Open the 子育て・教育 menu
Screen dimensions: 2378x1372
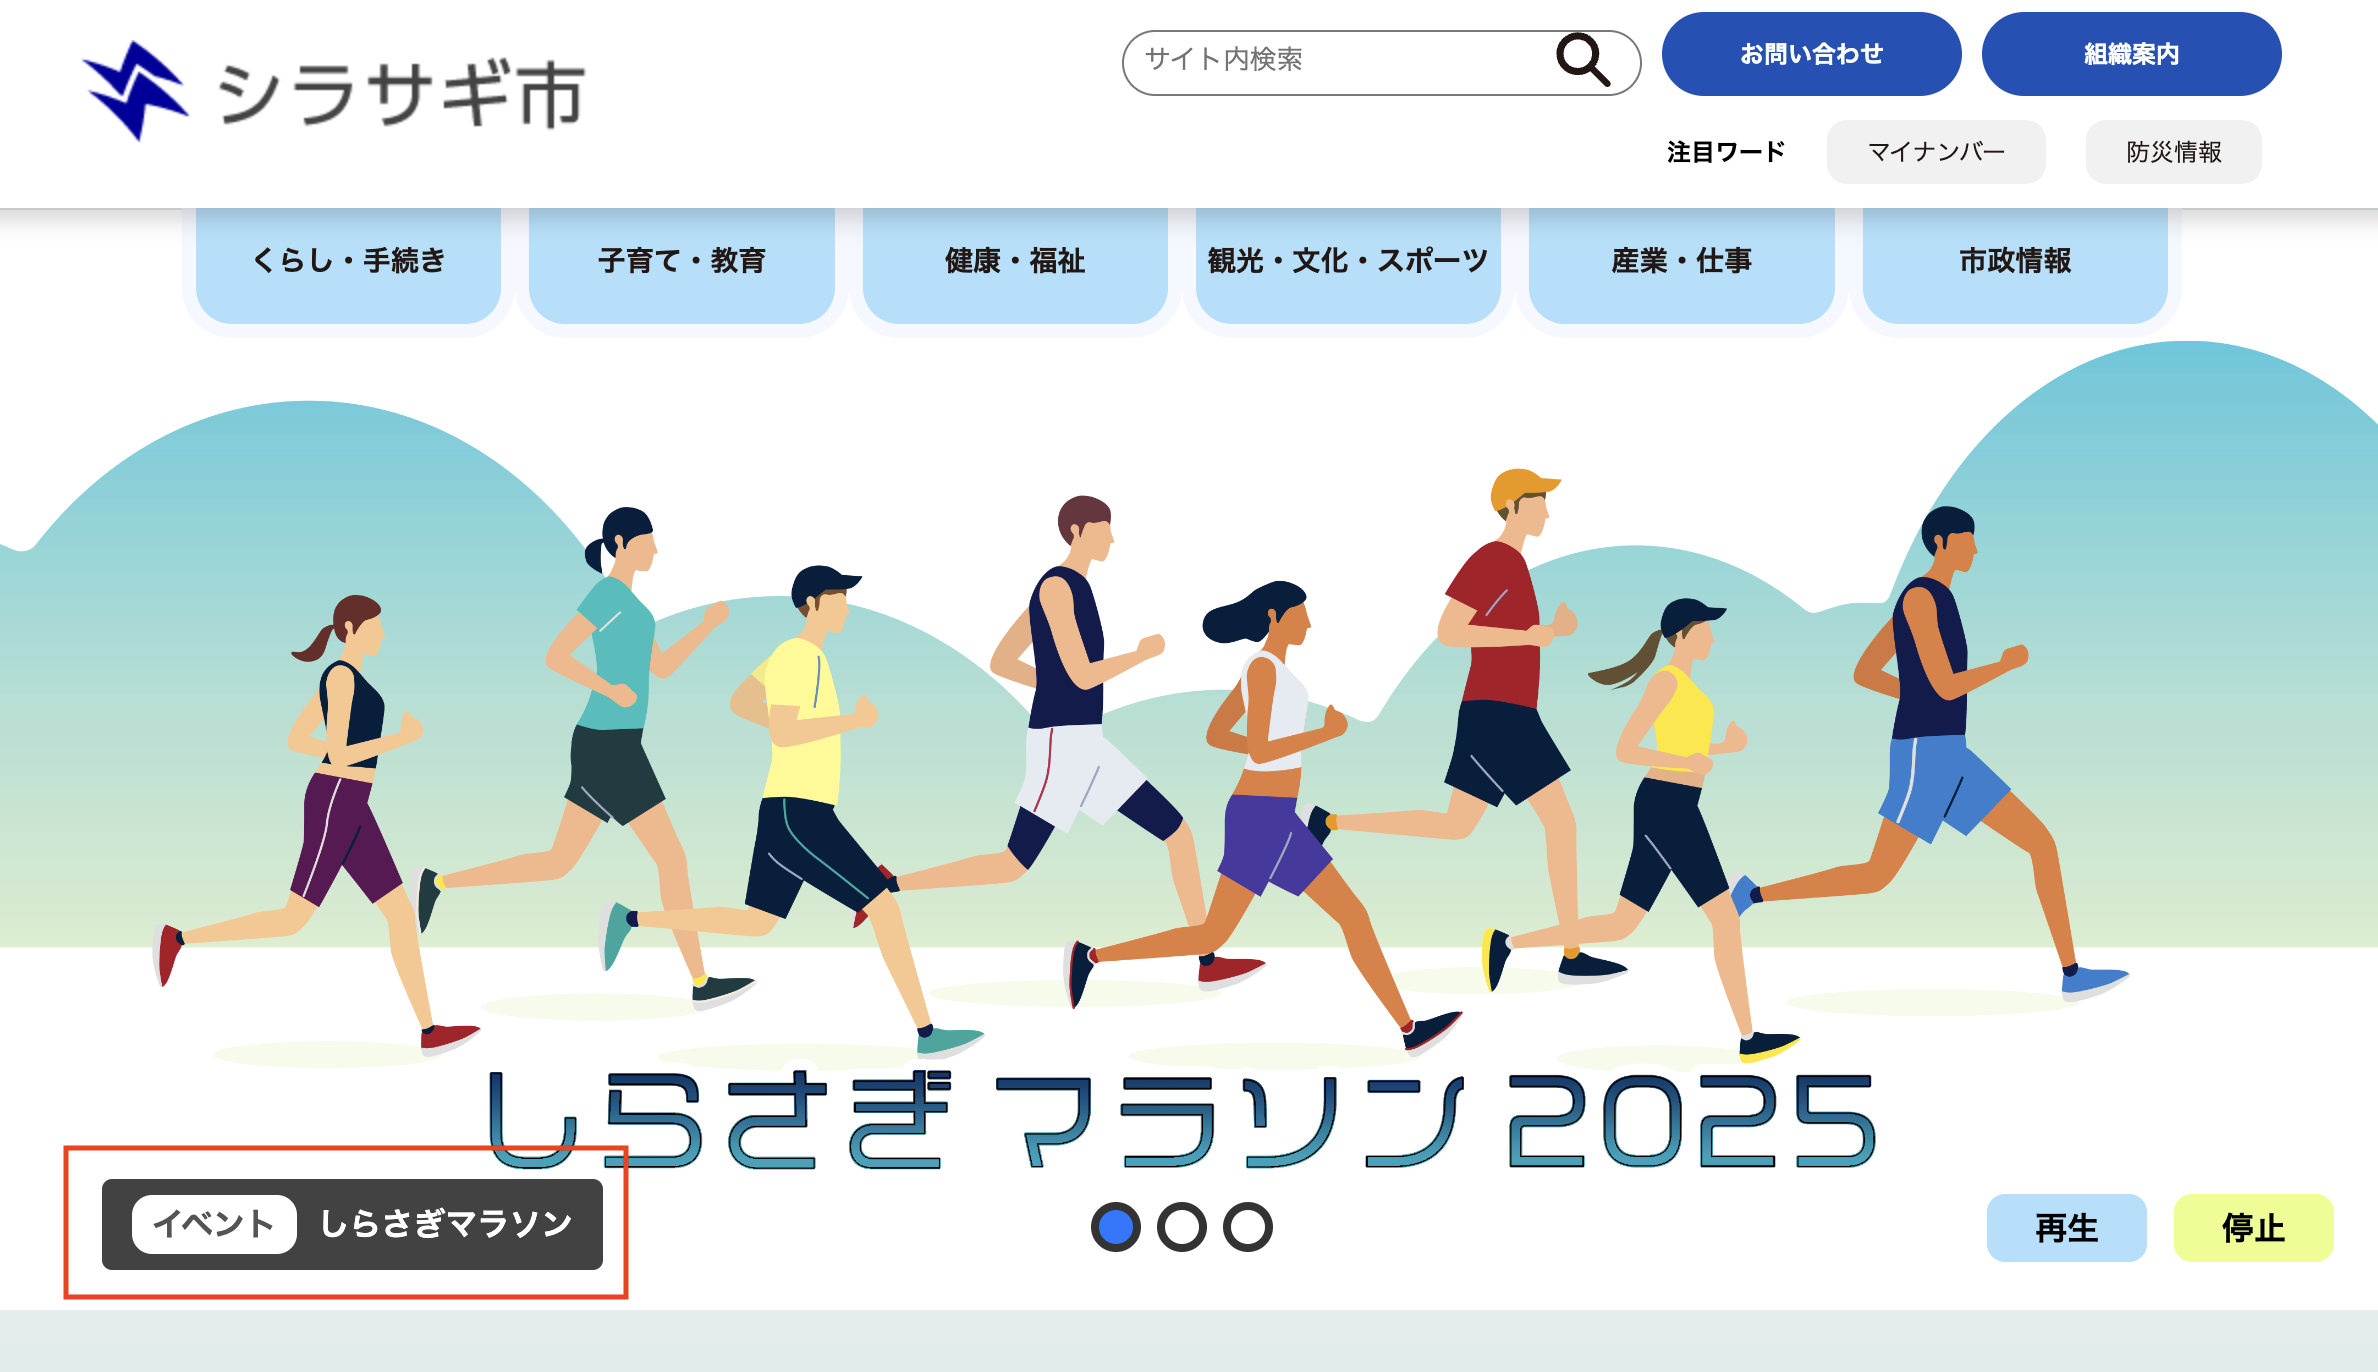[x=682, y=264]
